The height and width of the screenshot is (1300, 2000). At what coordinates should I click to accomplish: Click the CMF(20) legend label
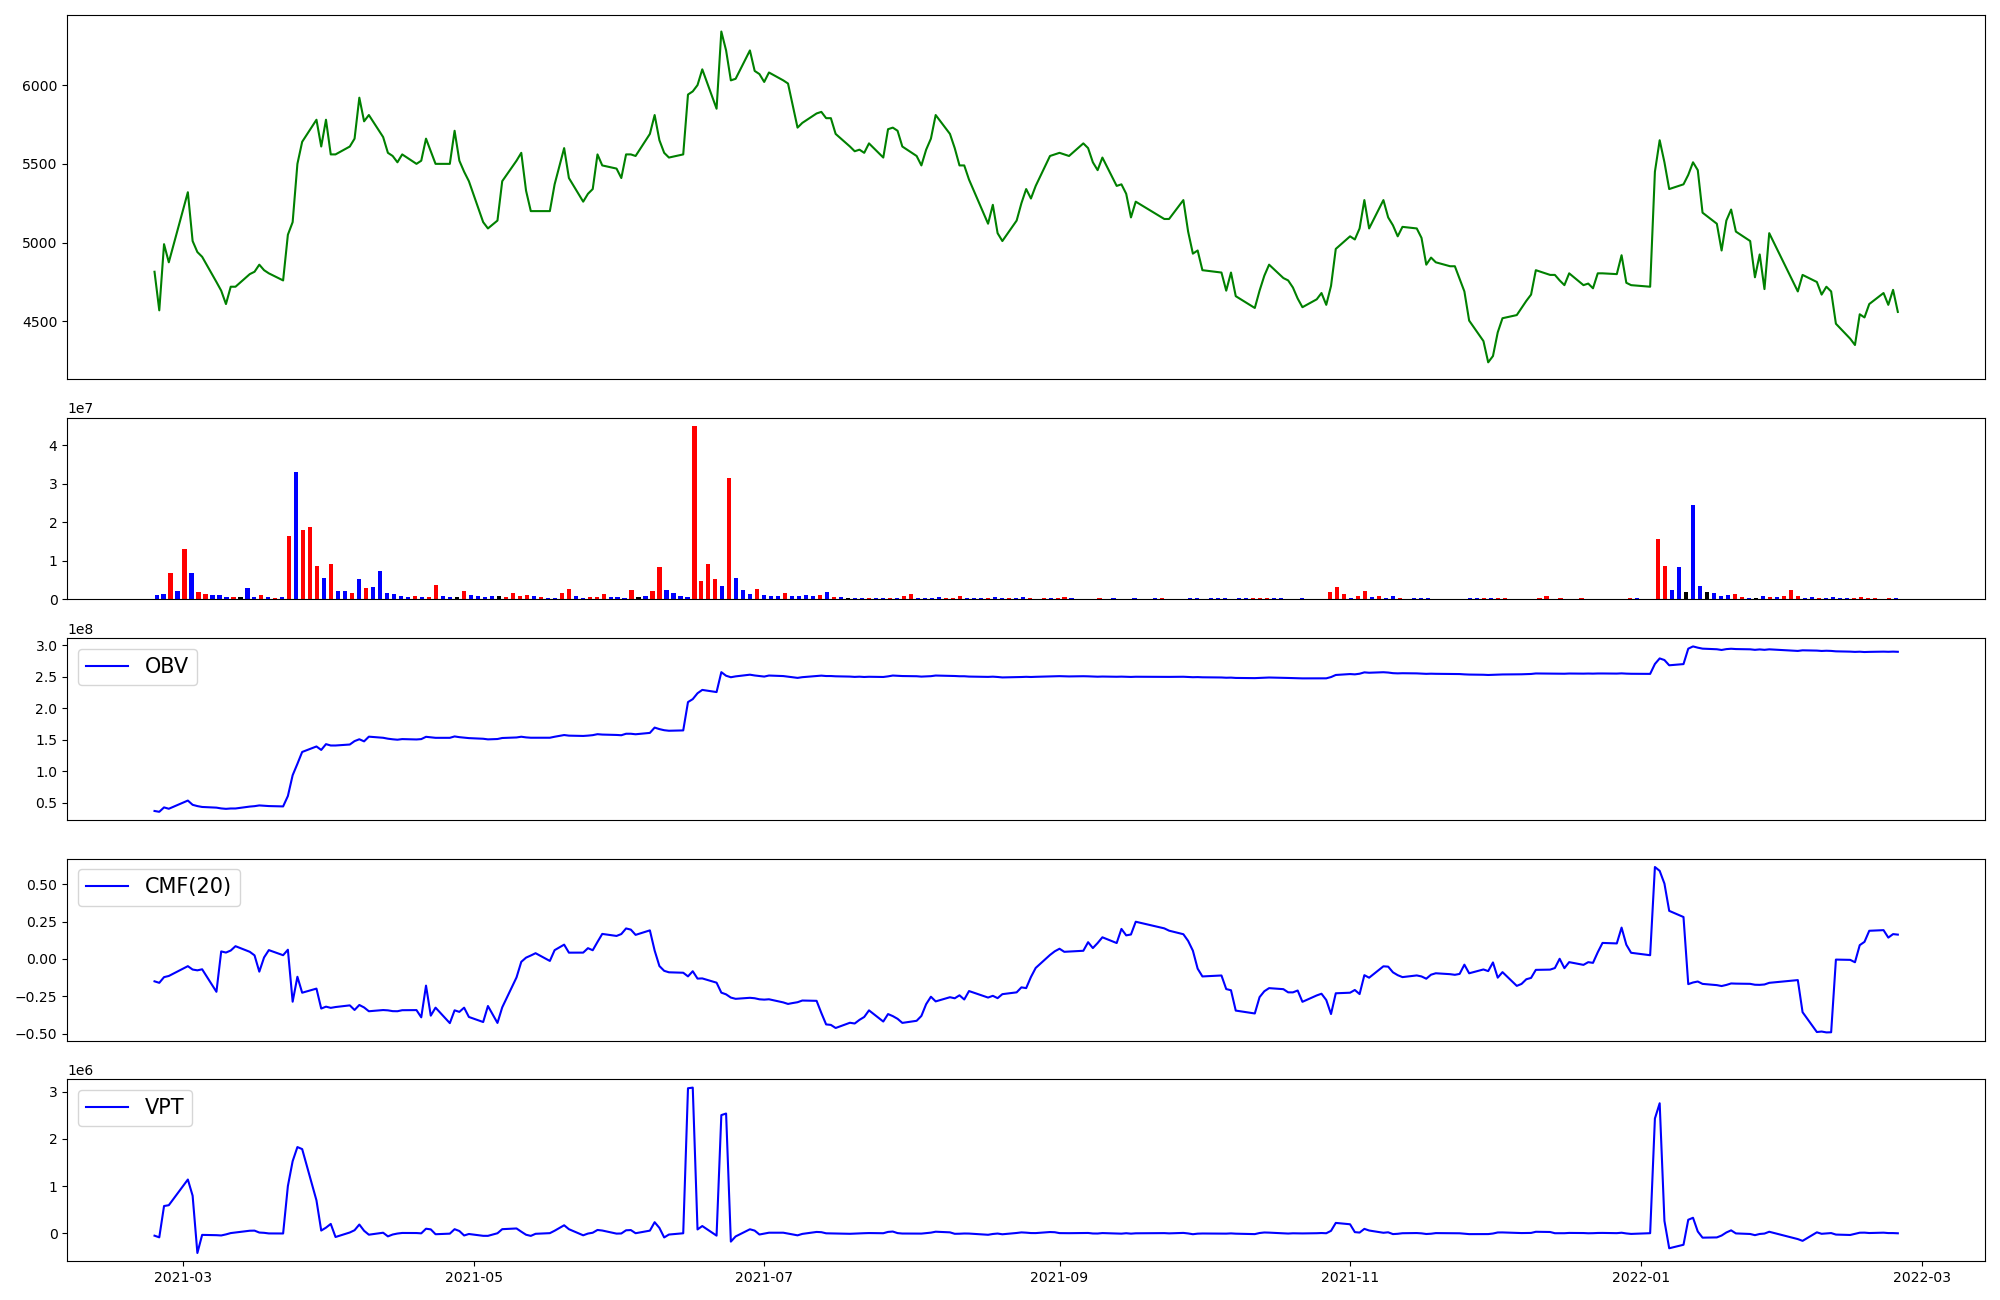point(187,886)
